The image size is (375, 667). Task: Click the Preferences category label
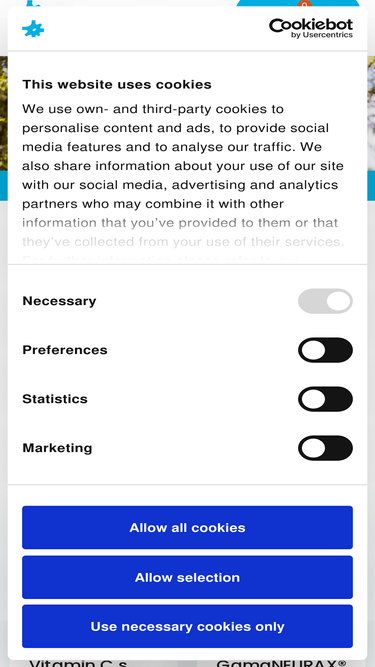pos(65,350)
